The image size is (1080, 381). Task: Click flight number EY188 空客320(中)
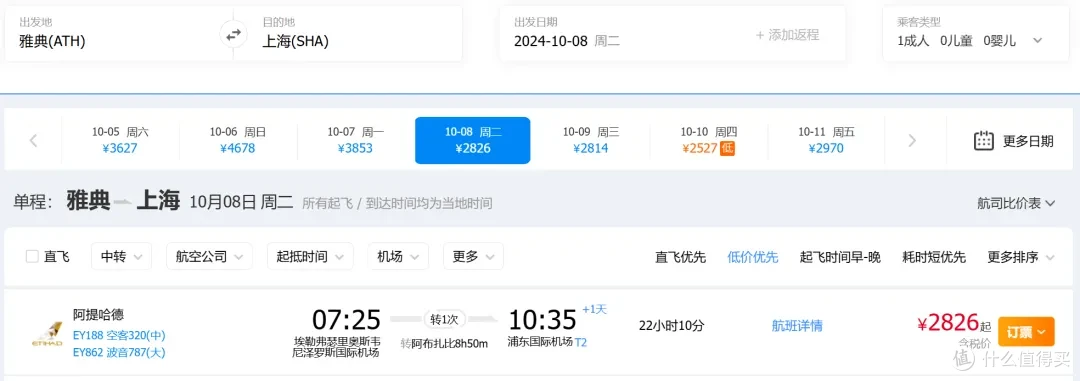tap(119, 336)
